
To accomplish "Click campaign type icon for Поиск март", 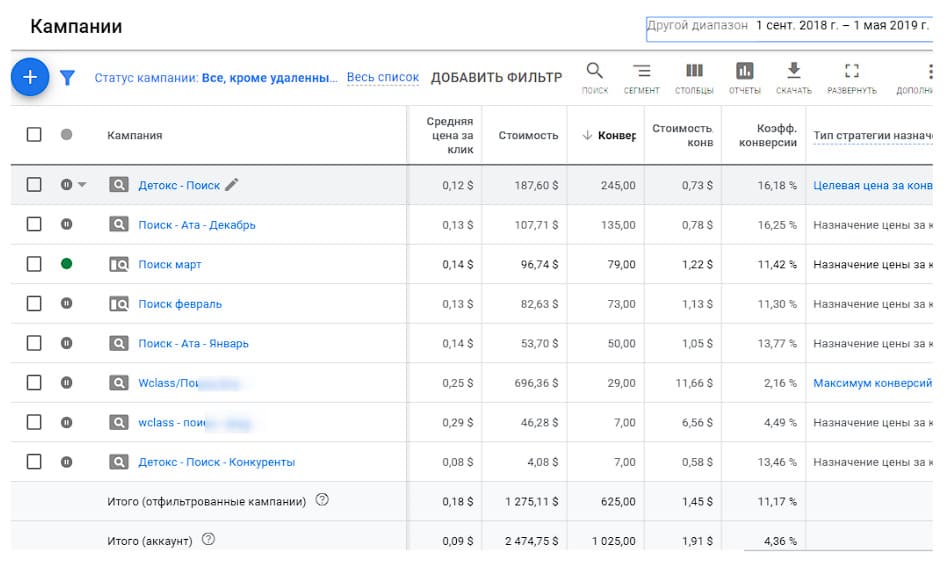I will [x=118, y=264].
